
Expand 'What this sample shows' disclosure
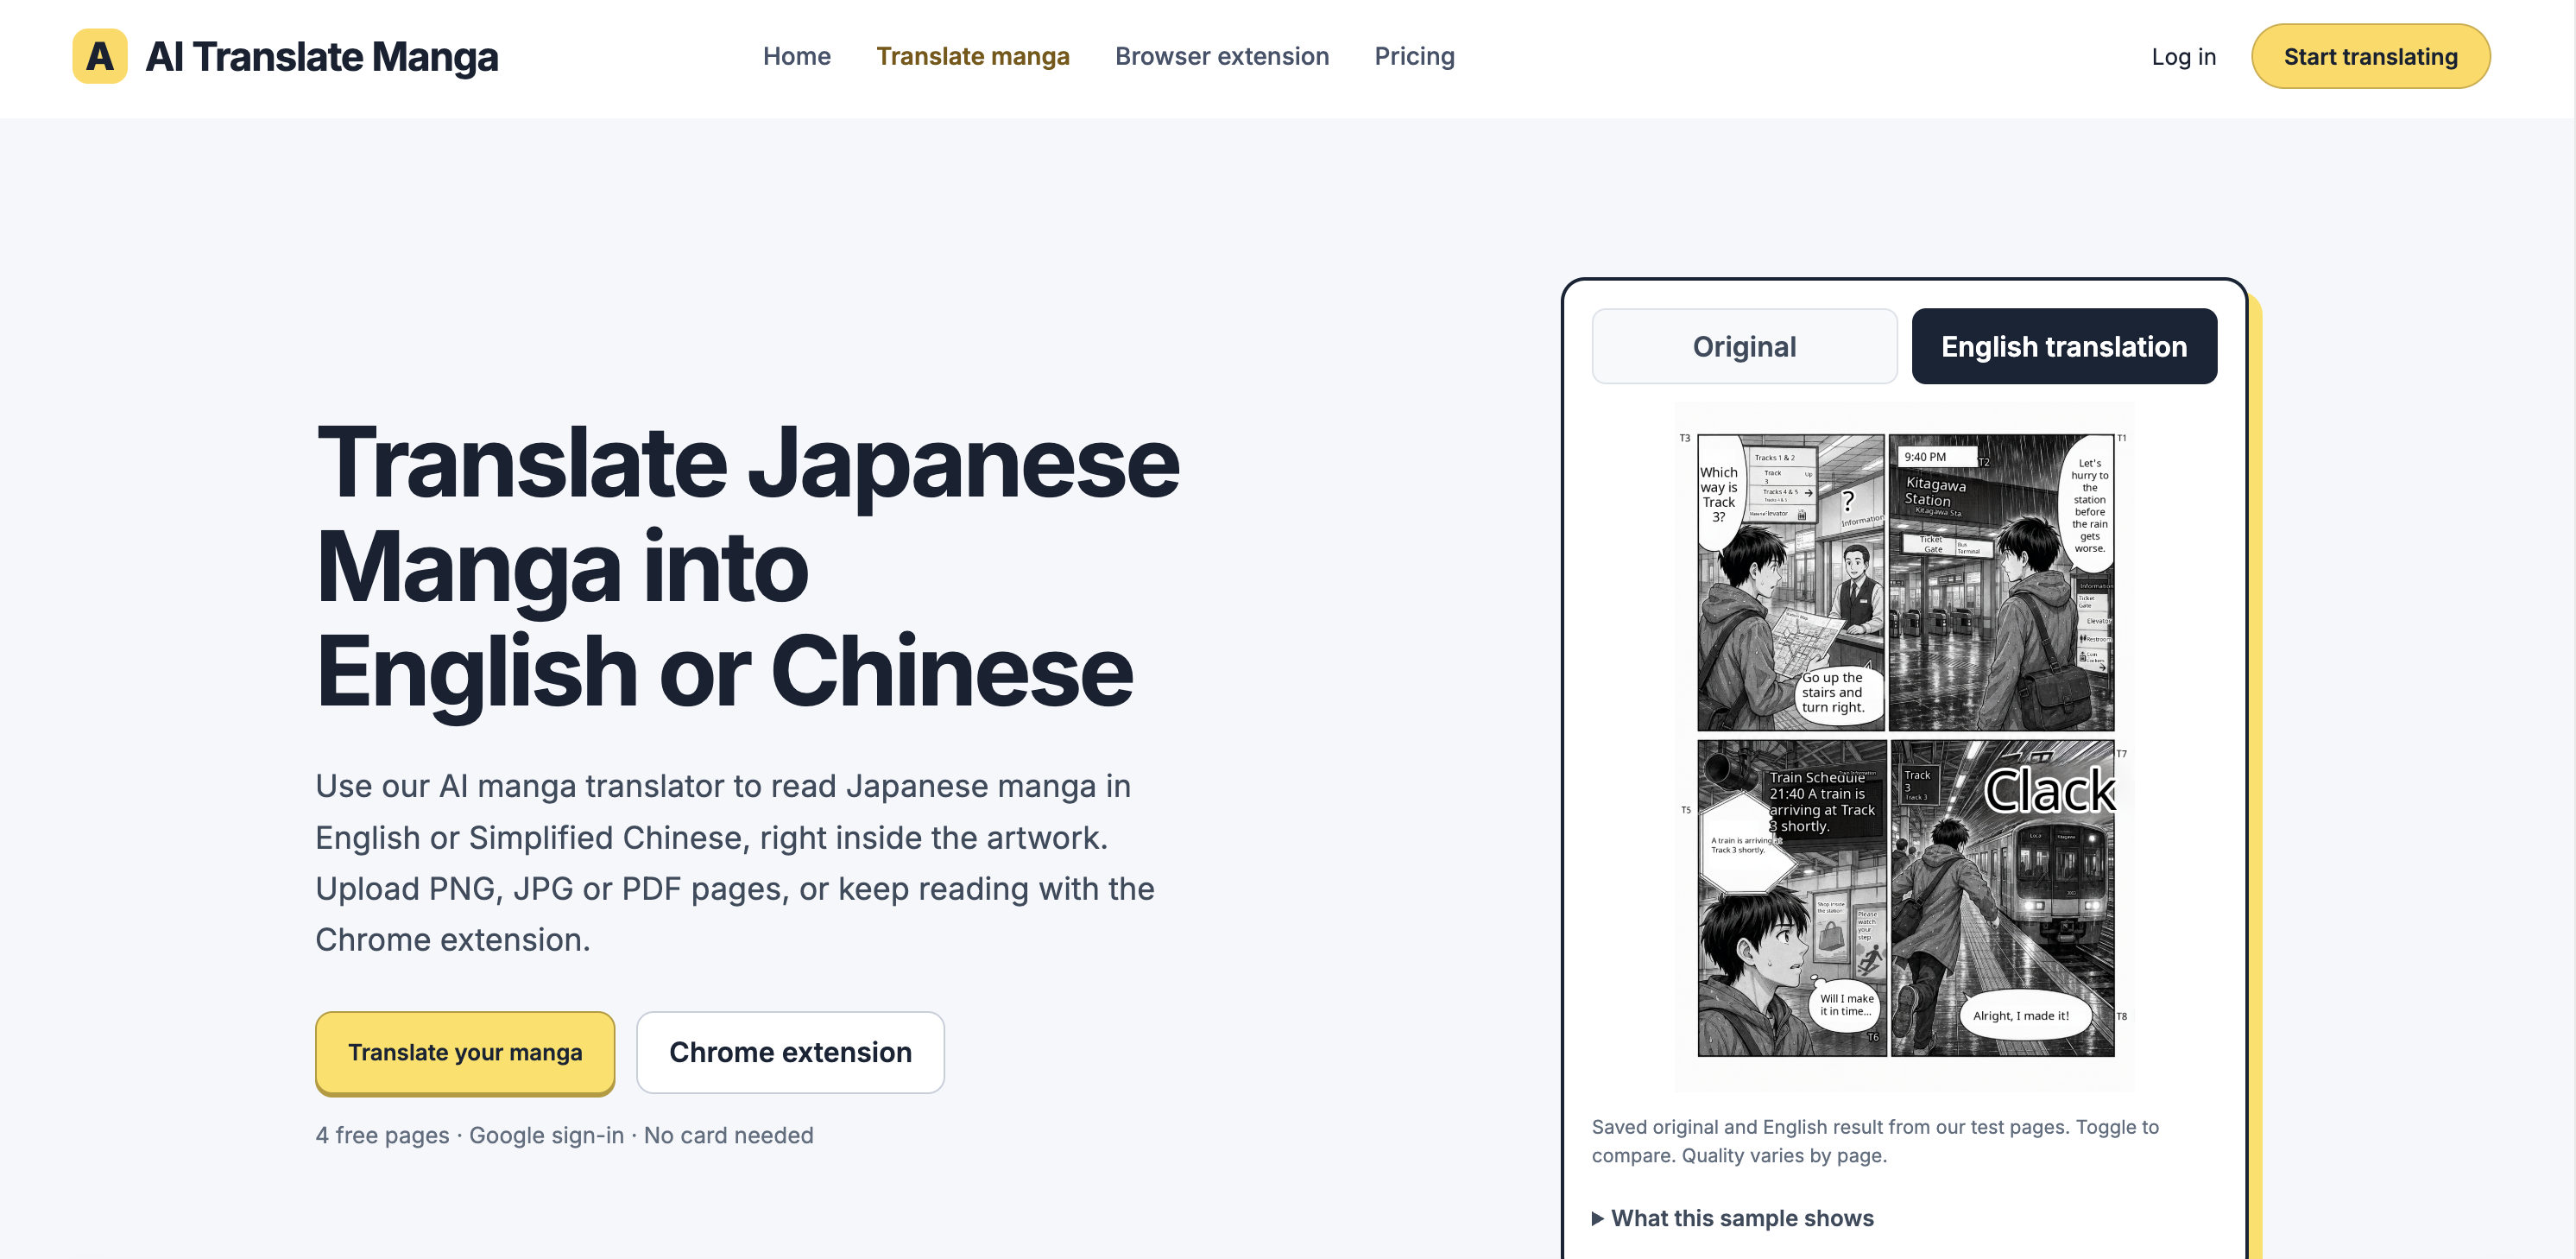click(1733, 1218)
